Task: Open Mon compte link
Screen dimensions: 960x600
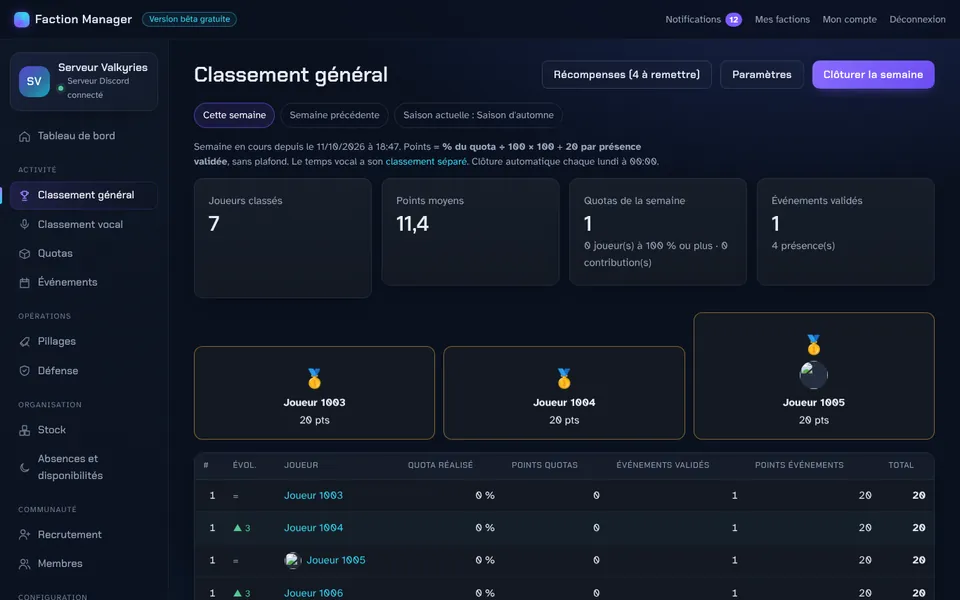Action: [849, 20]
